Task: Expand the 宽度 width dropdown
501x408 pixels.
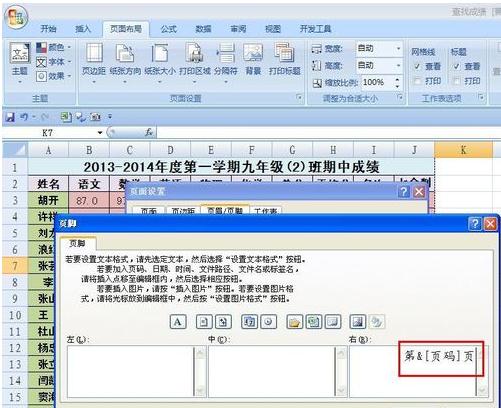Action: 398,49
